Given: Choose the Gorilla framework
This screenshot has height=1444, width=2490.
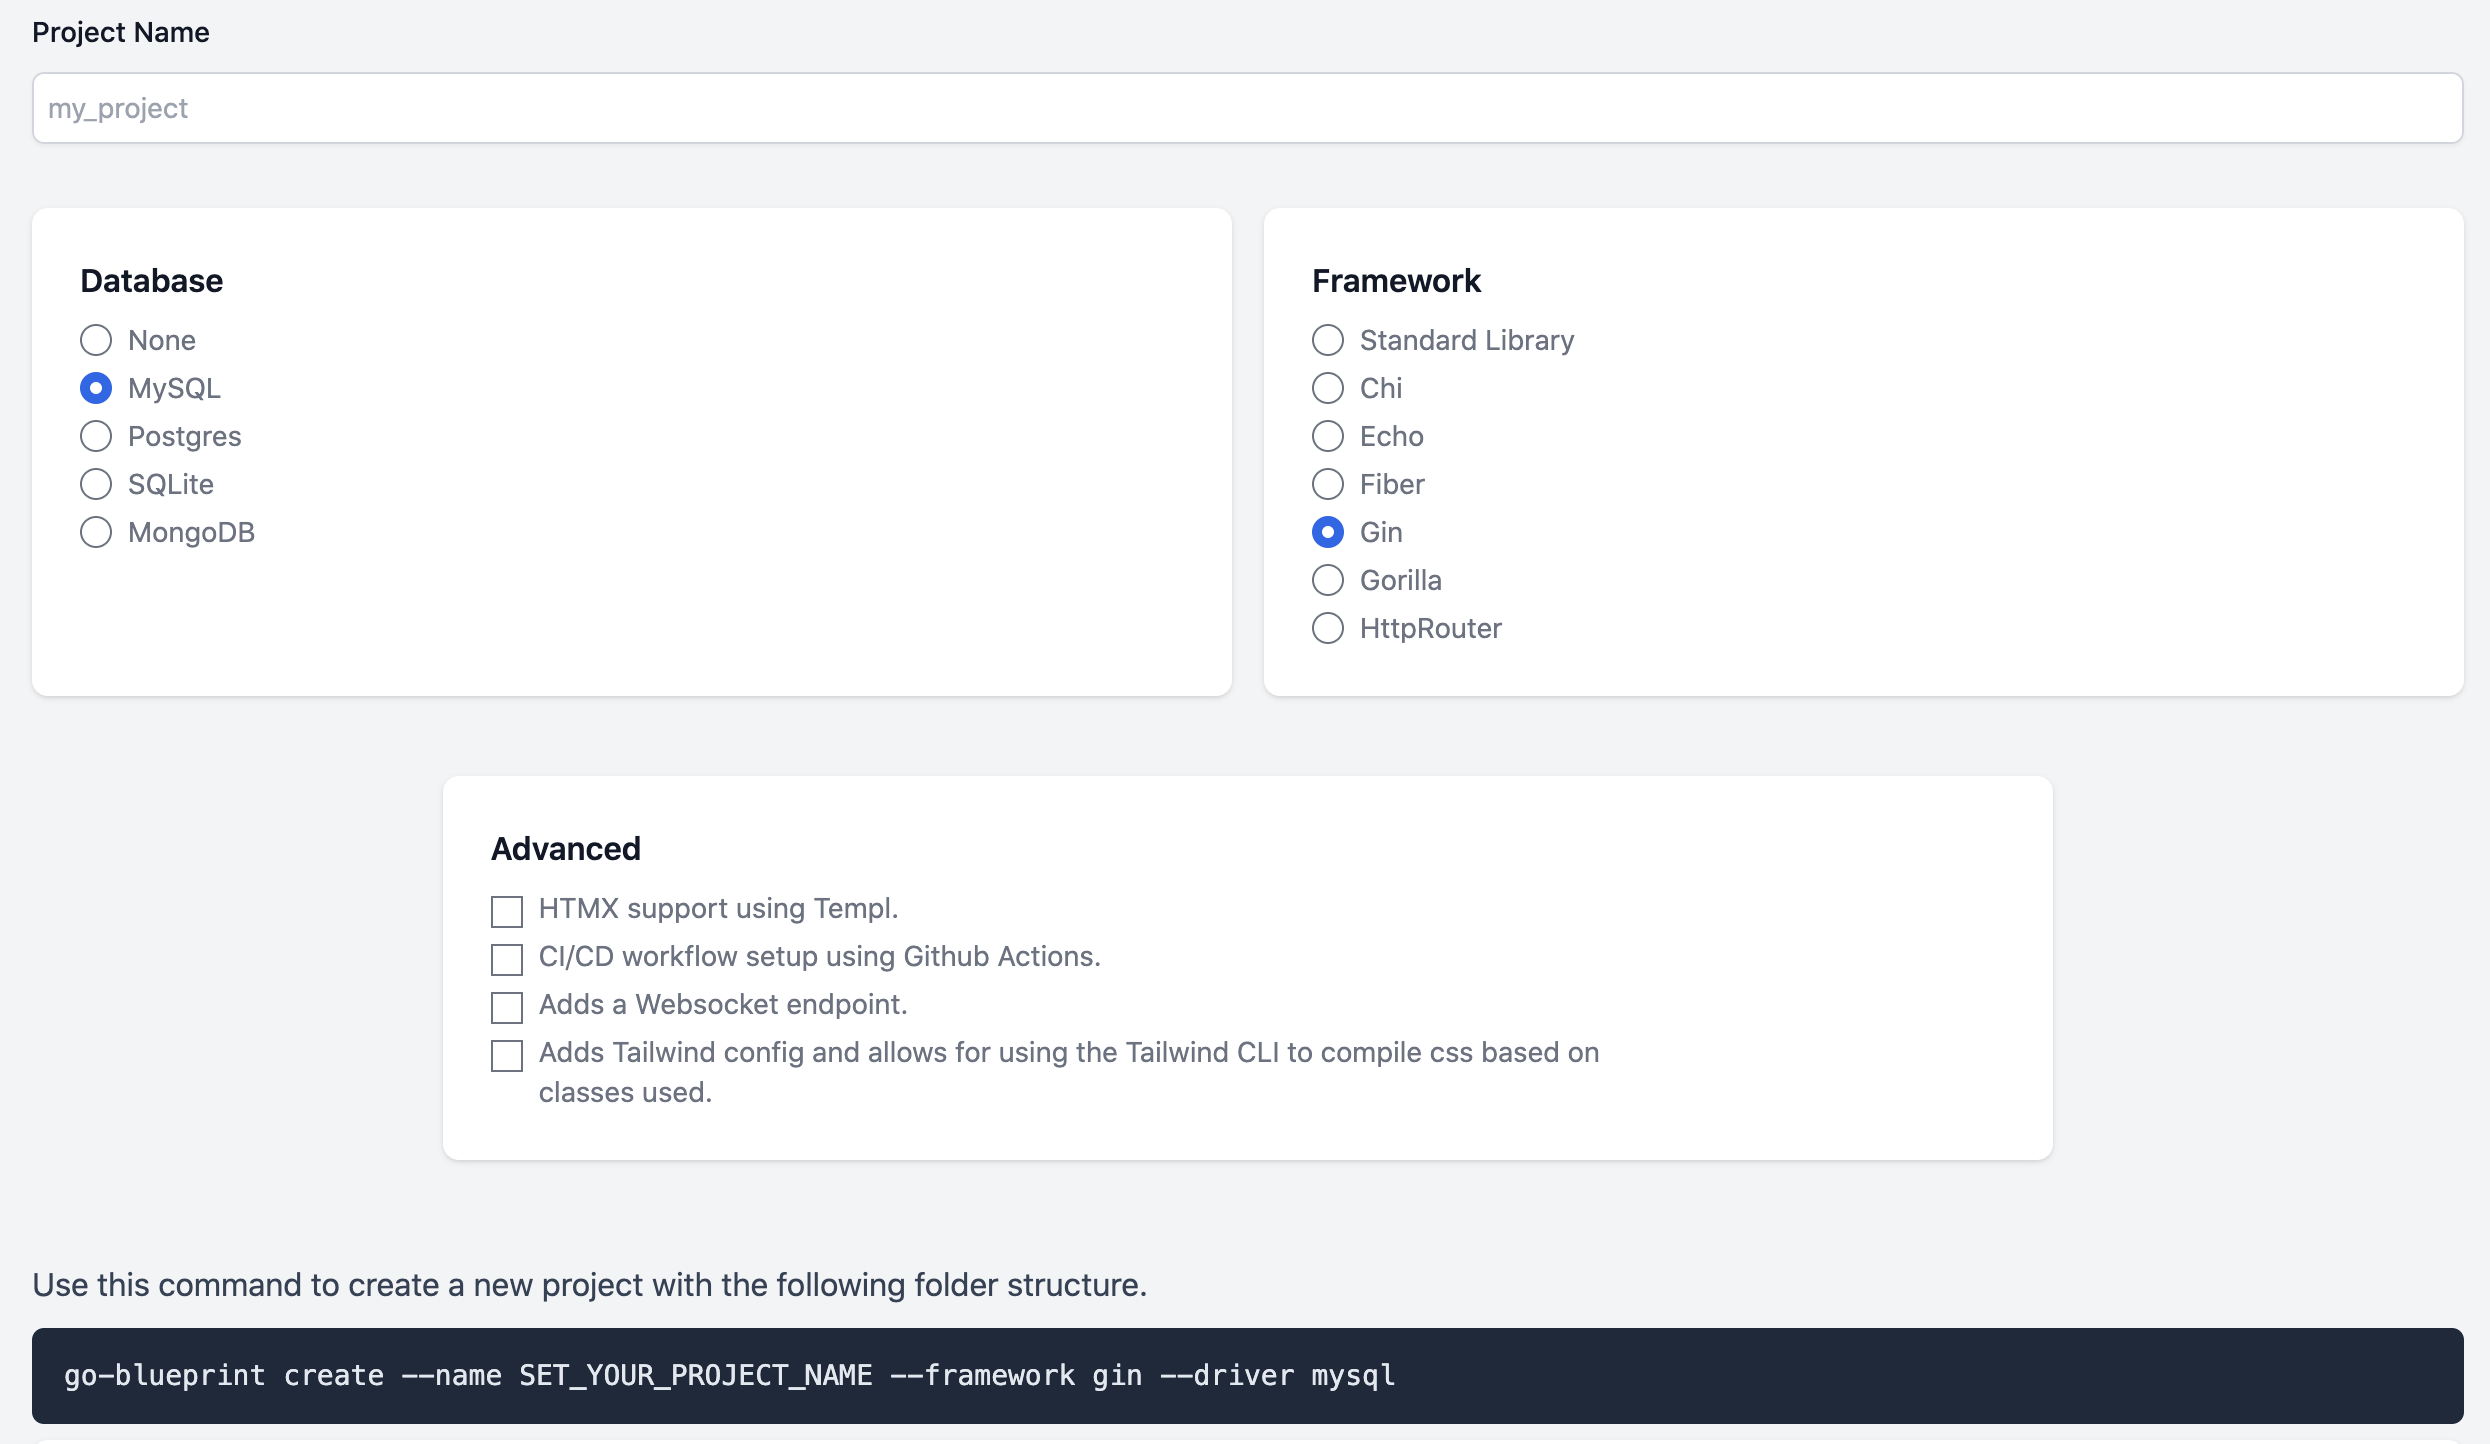Looking at the screenshot, I should [1327, 580].
